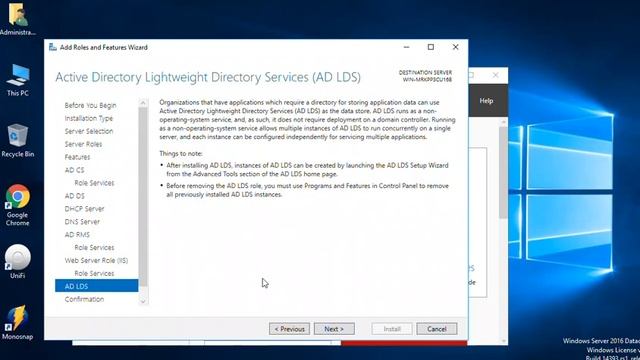
Task: Launch the UniFi desktop shortcut
Action: click(18, 262)
